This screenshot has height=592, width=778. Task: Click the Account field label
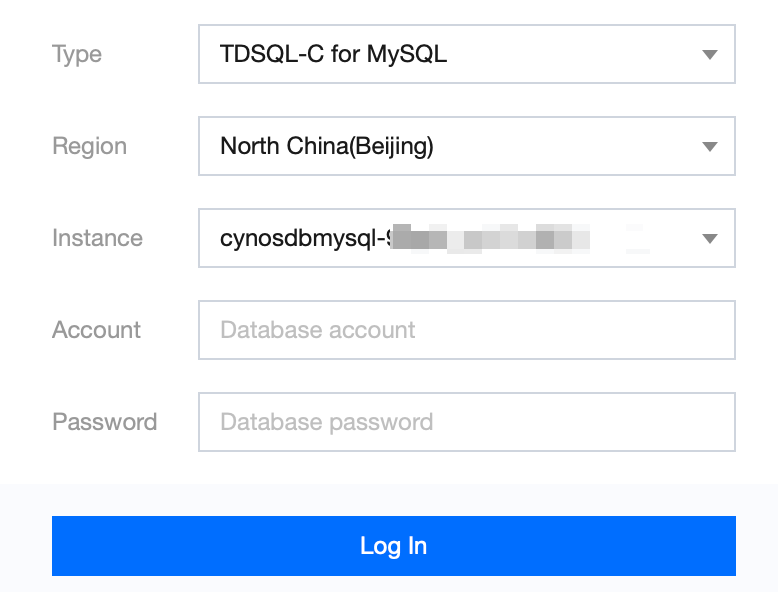96,330
